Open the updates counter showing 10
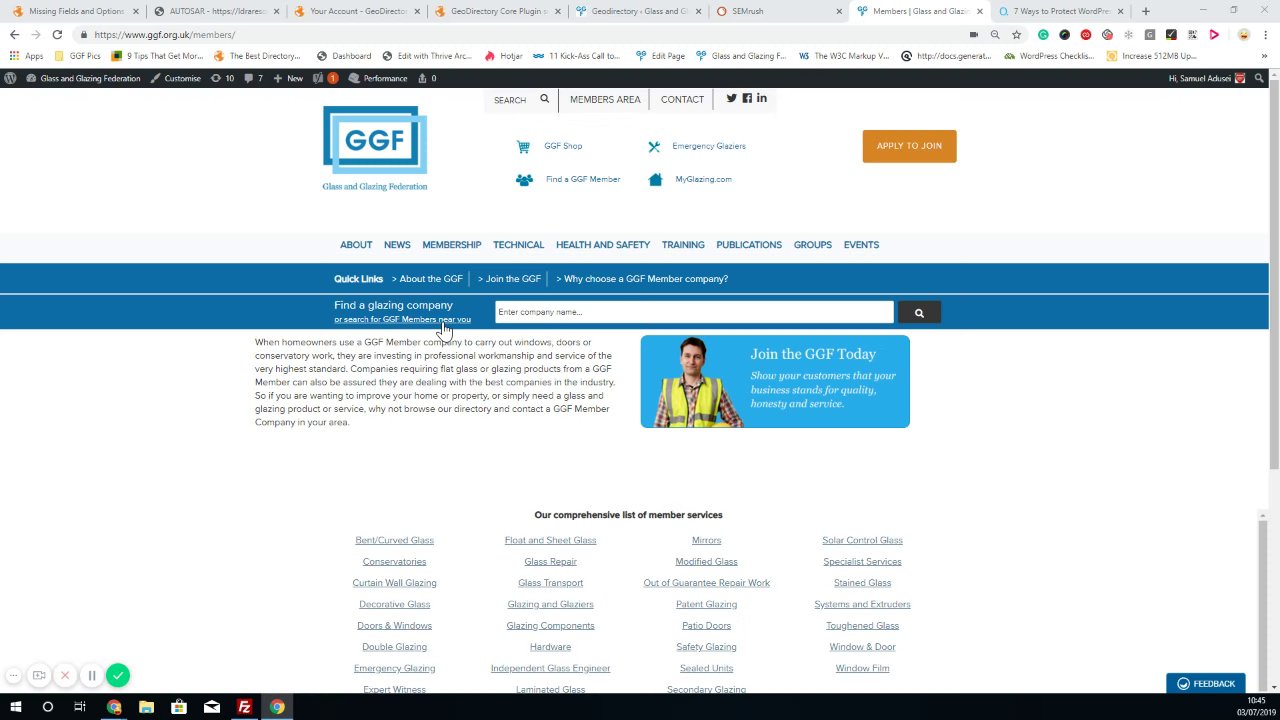 click(x=222, y=78)
